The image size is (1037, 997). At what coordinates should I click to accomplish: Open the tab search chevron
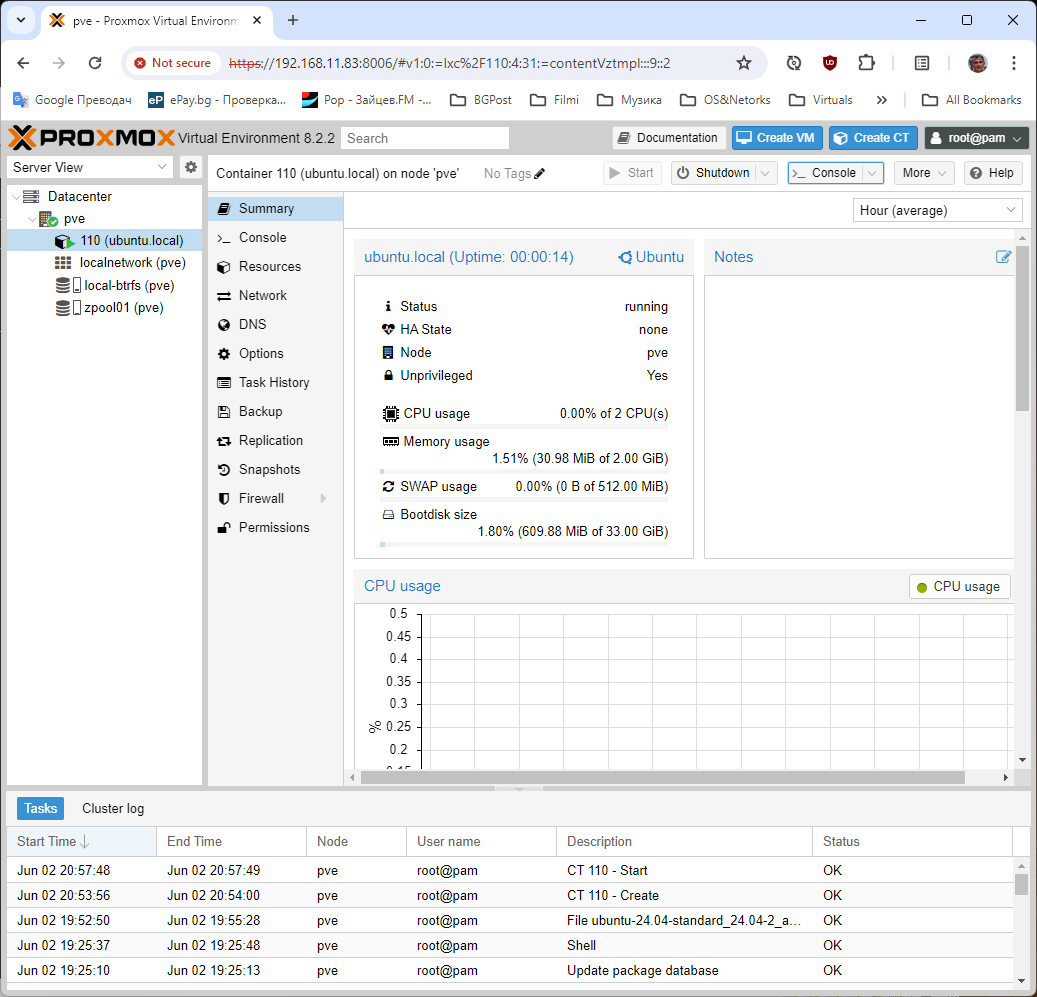point(21,20)
